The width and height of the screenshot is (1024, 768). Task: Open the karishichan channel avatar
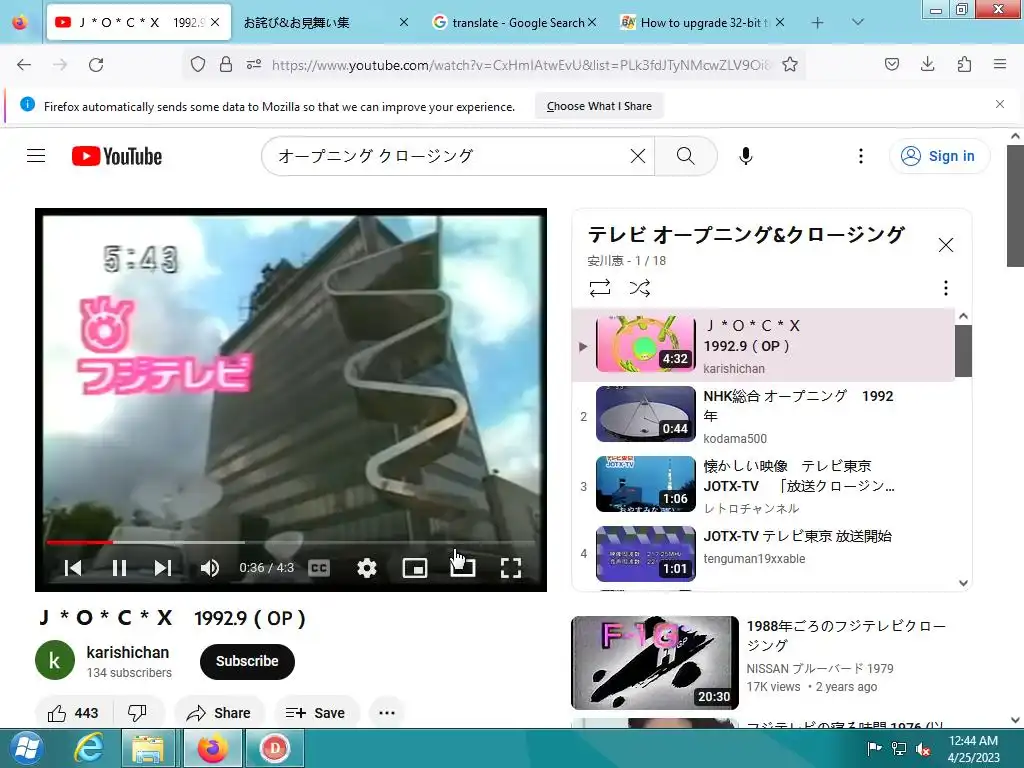(55, 660)
